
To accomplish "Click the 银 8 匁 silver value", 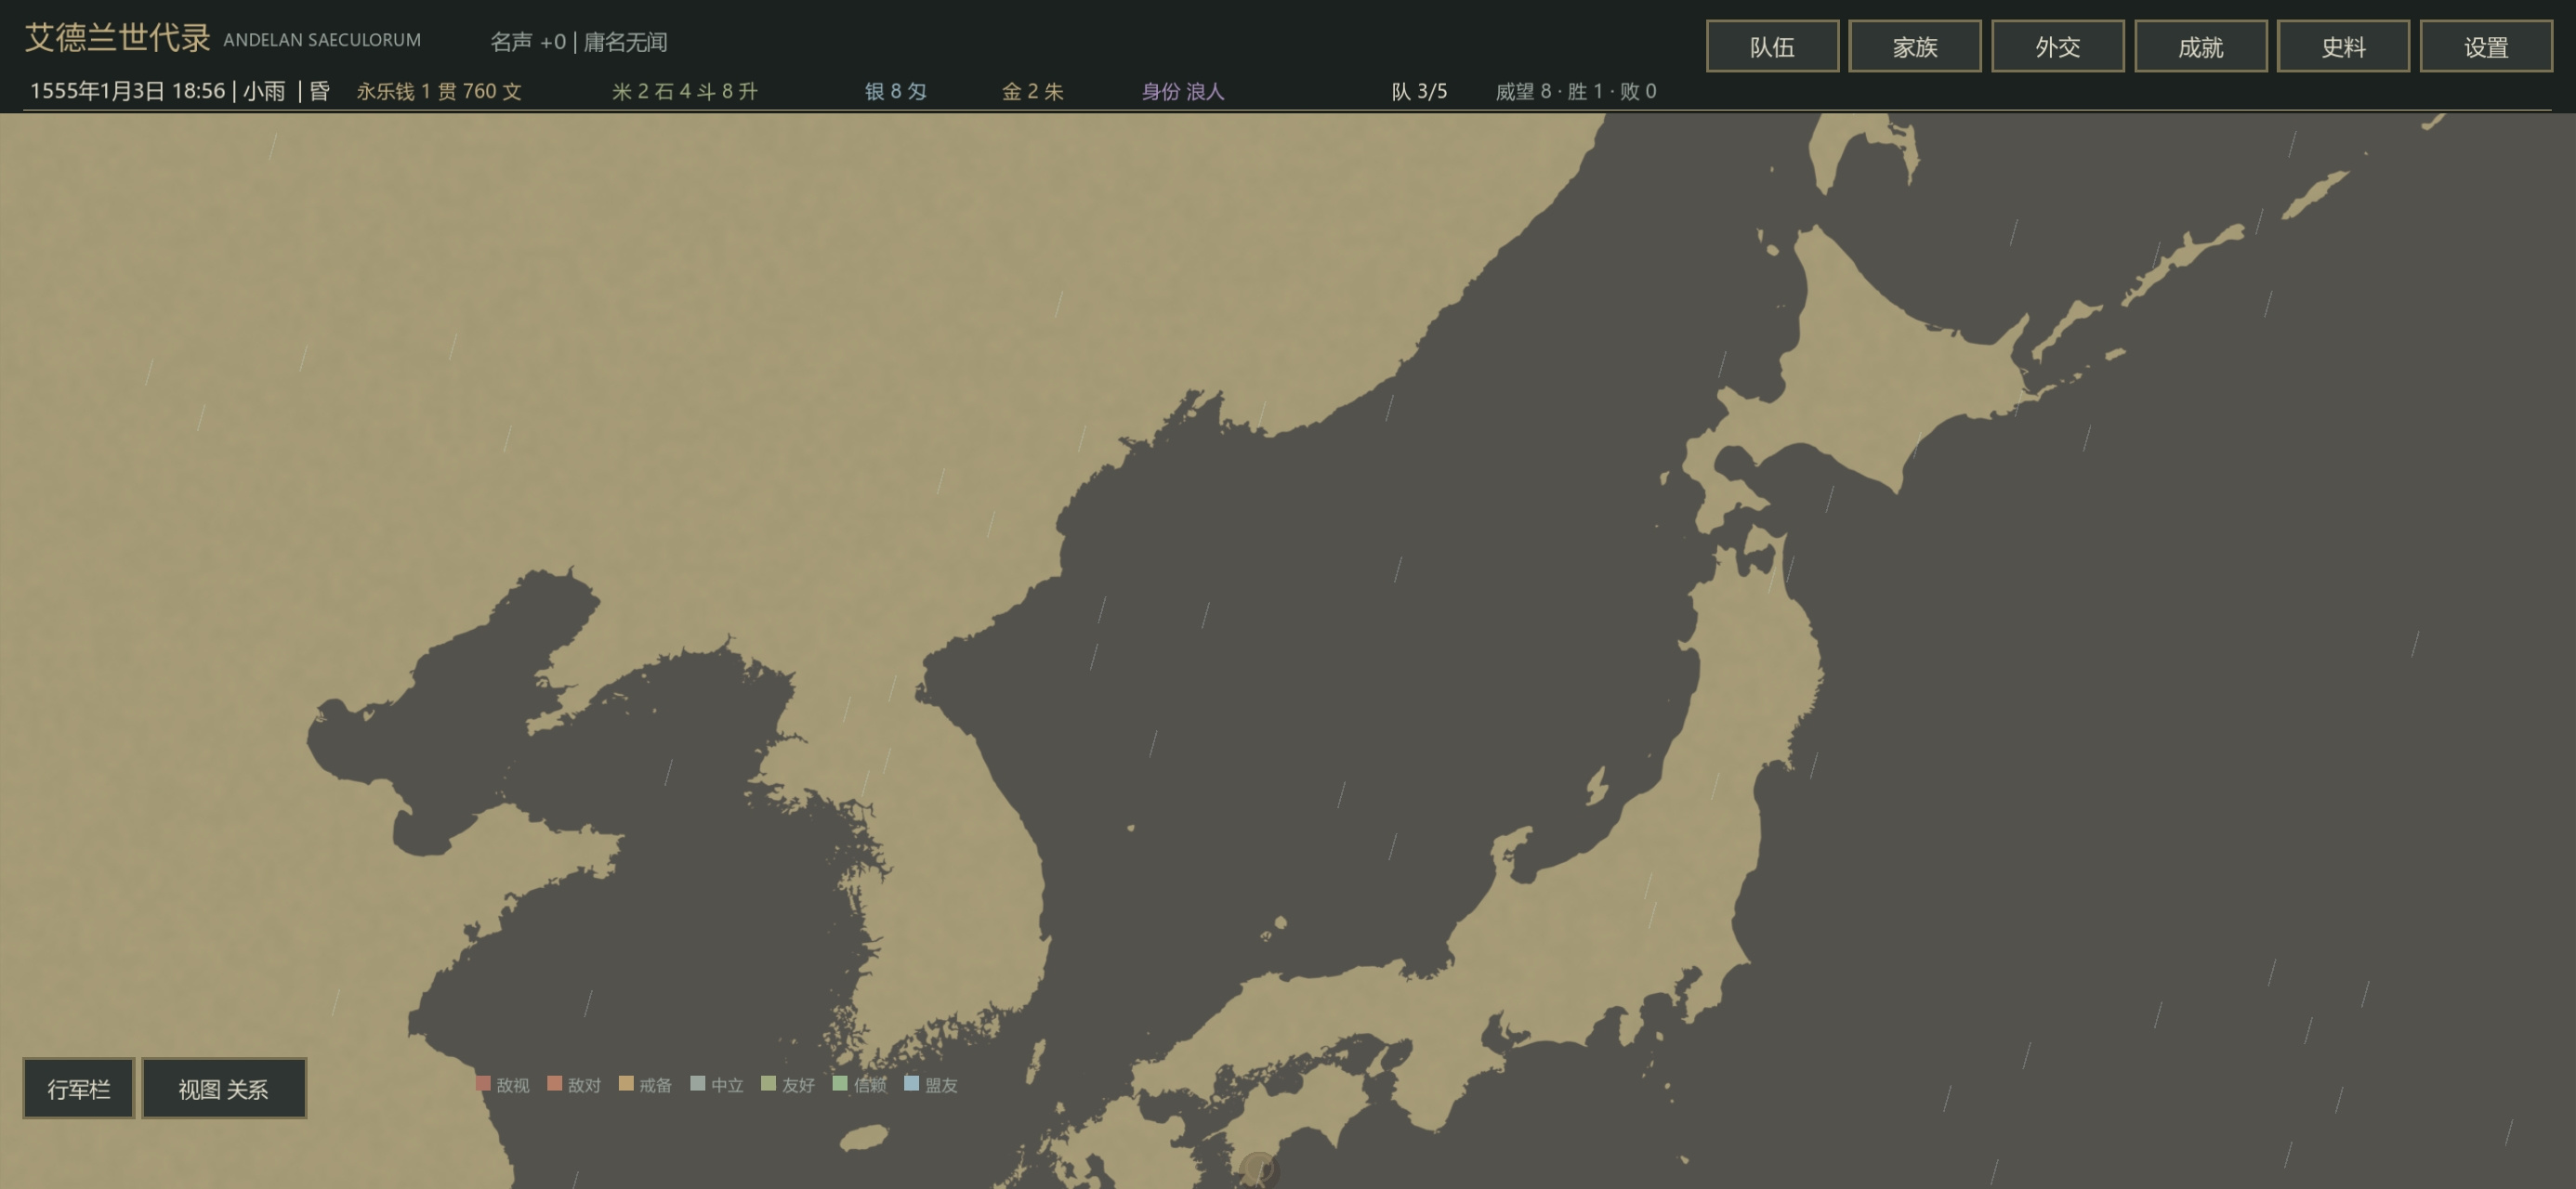I will [895, 91].
